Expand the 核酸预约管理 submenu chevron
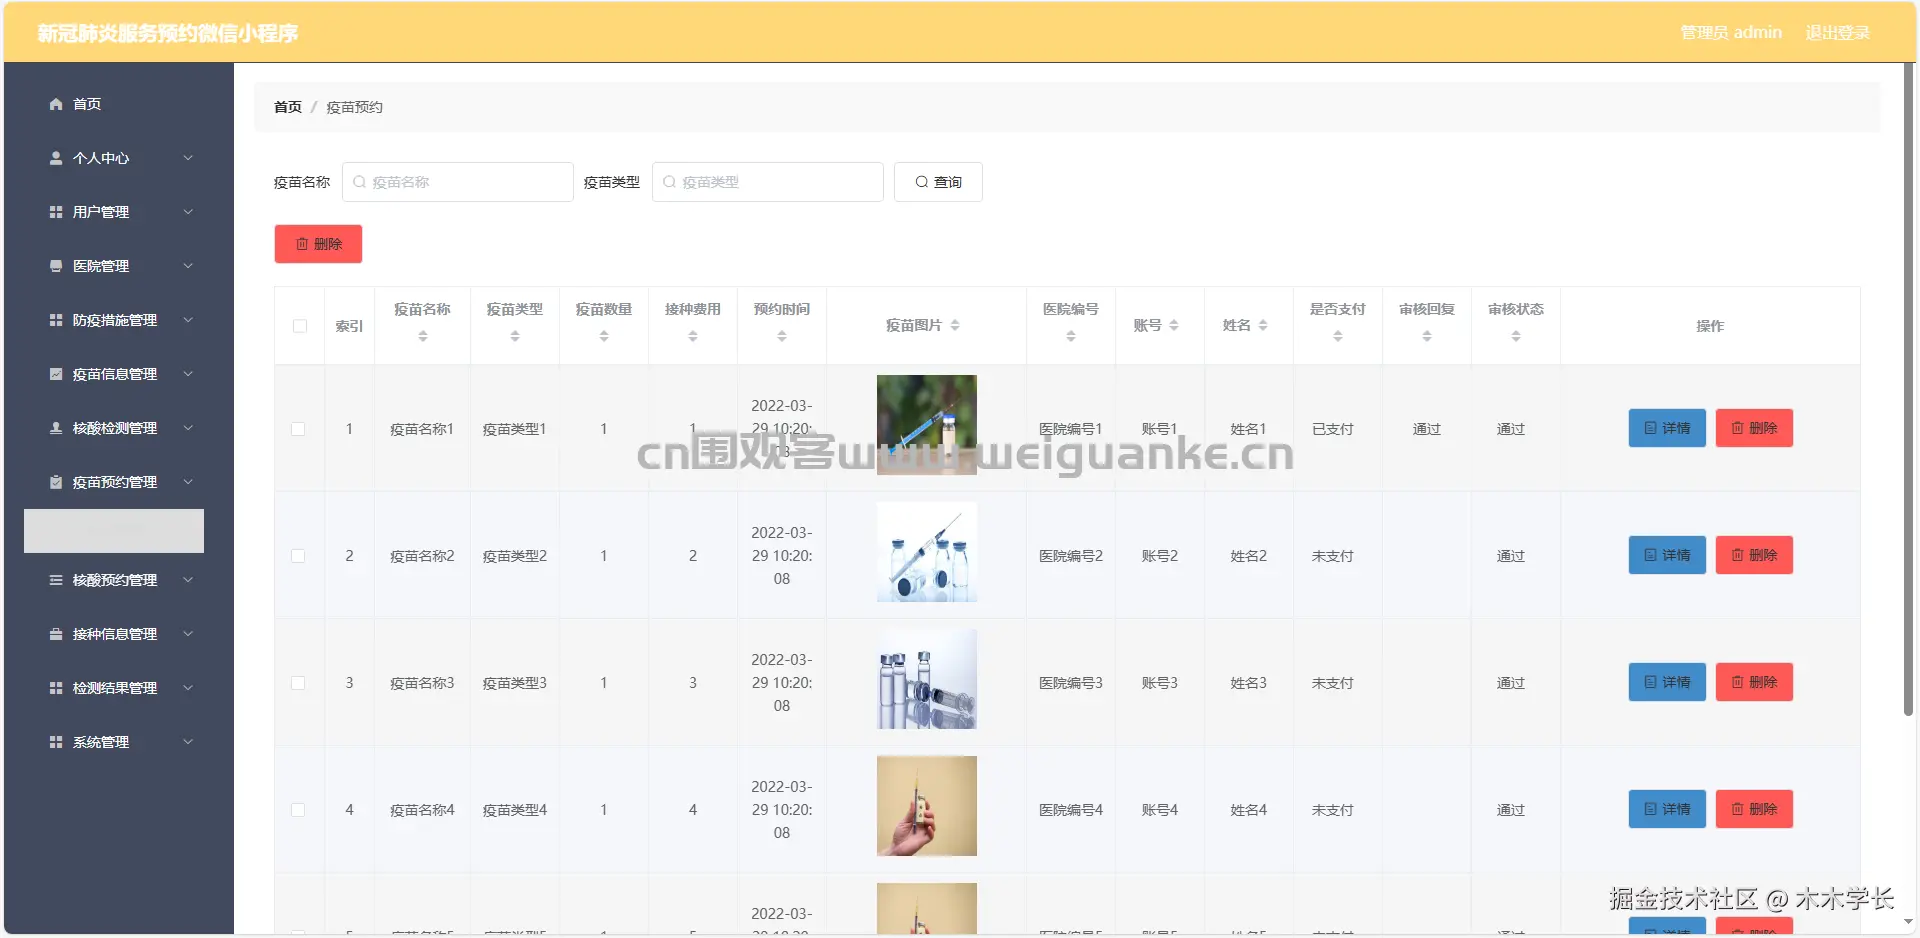 pyautogui.click(x=188, y=580)
